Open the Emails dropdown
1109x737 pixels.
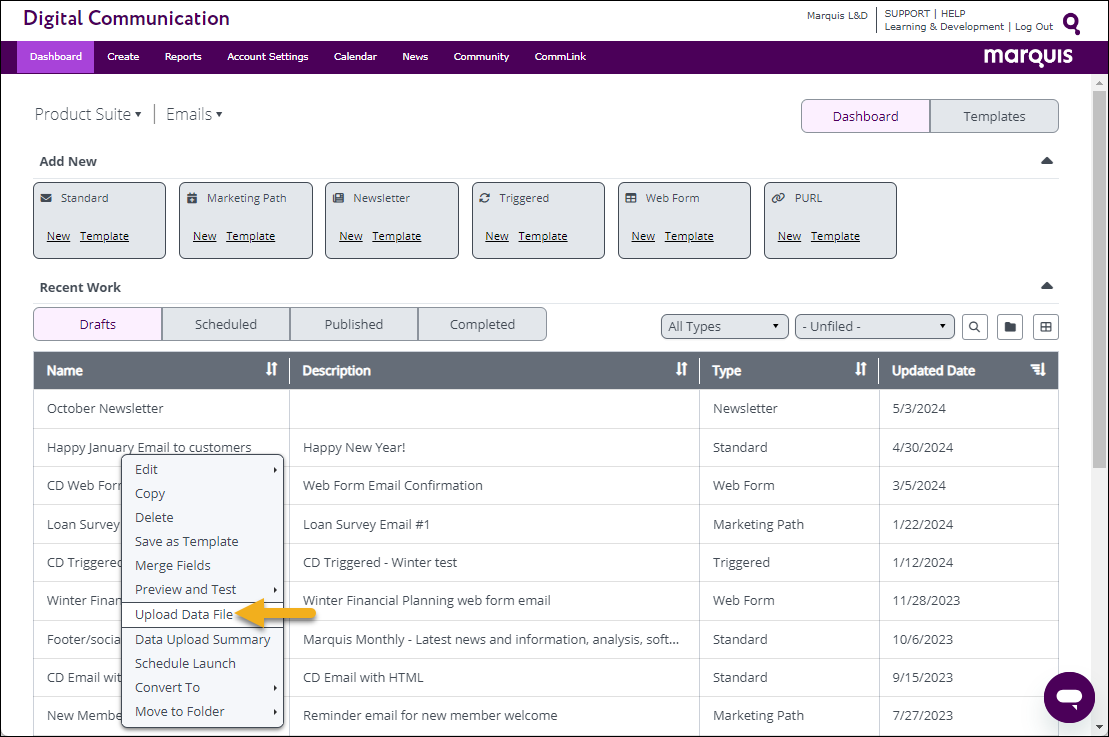tap(194, 114)
